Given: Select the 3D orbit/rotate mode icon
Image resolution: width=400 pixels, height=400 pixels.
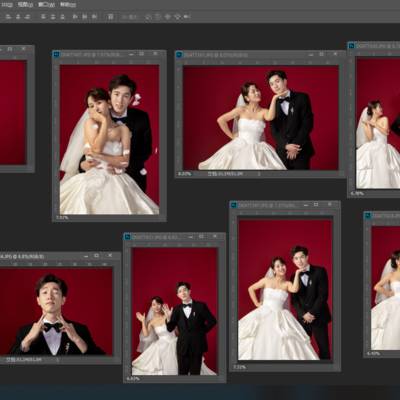Looking at the screenshot, I should 148,17.
